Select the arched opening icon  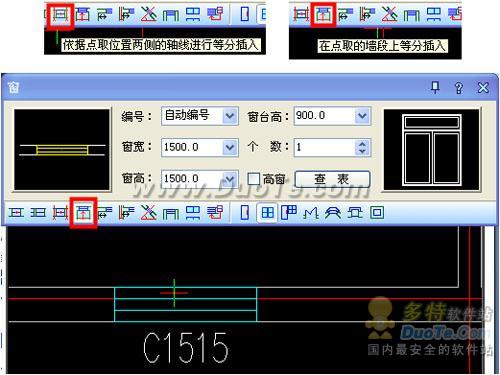click(x=333, y=213)
